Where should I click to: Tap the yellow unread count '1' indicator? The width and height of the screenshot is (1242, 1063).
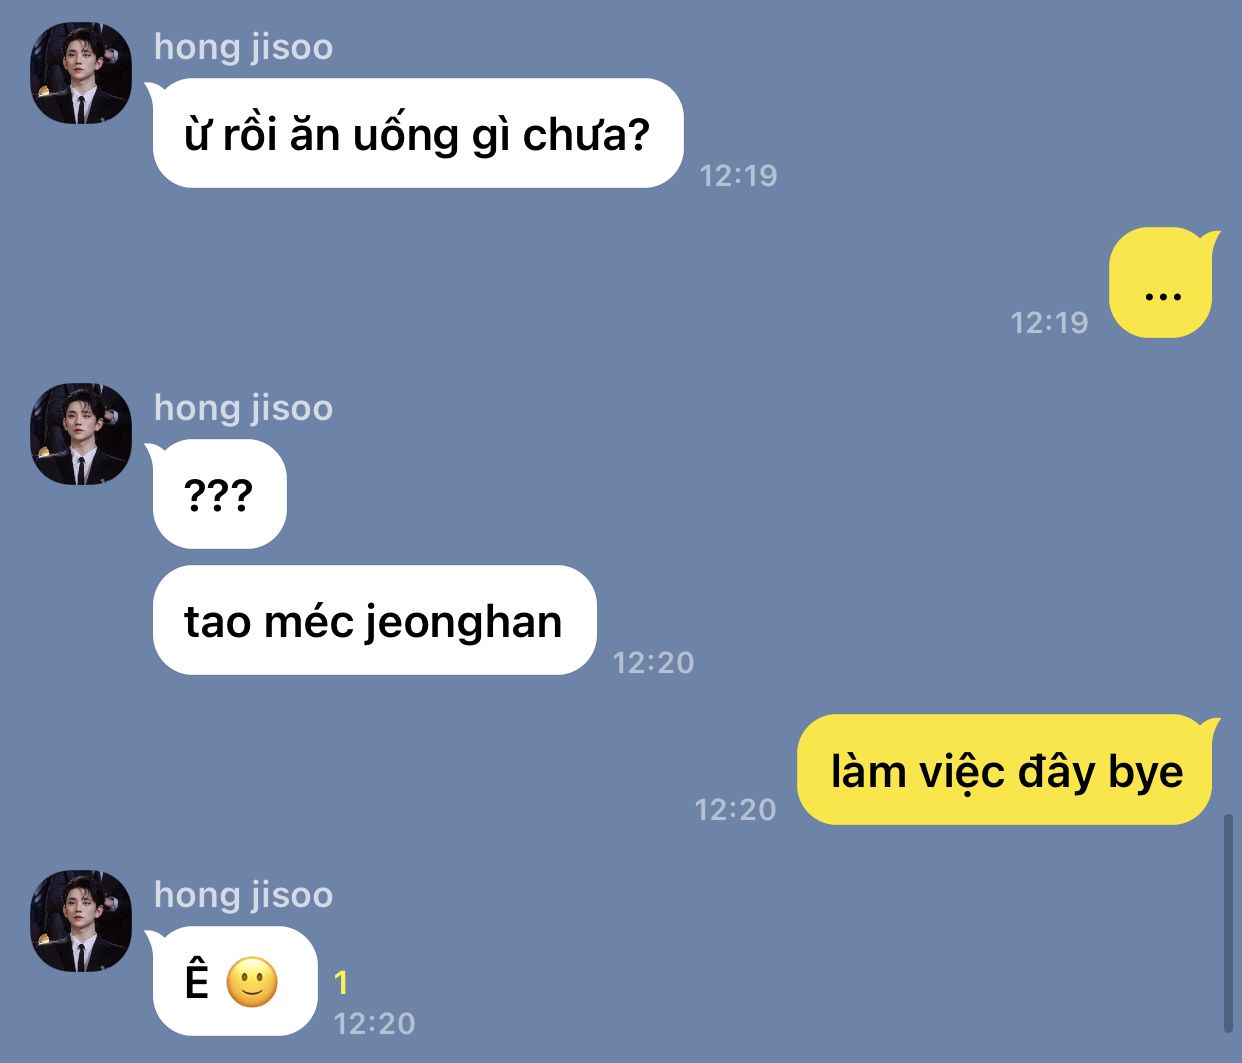pos(341,983)
